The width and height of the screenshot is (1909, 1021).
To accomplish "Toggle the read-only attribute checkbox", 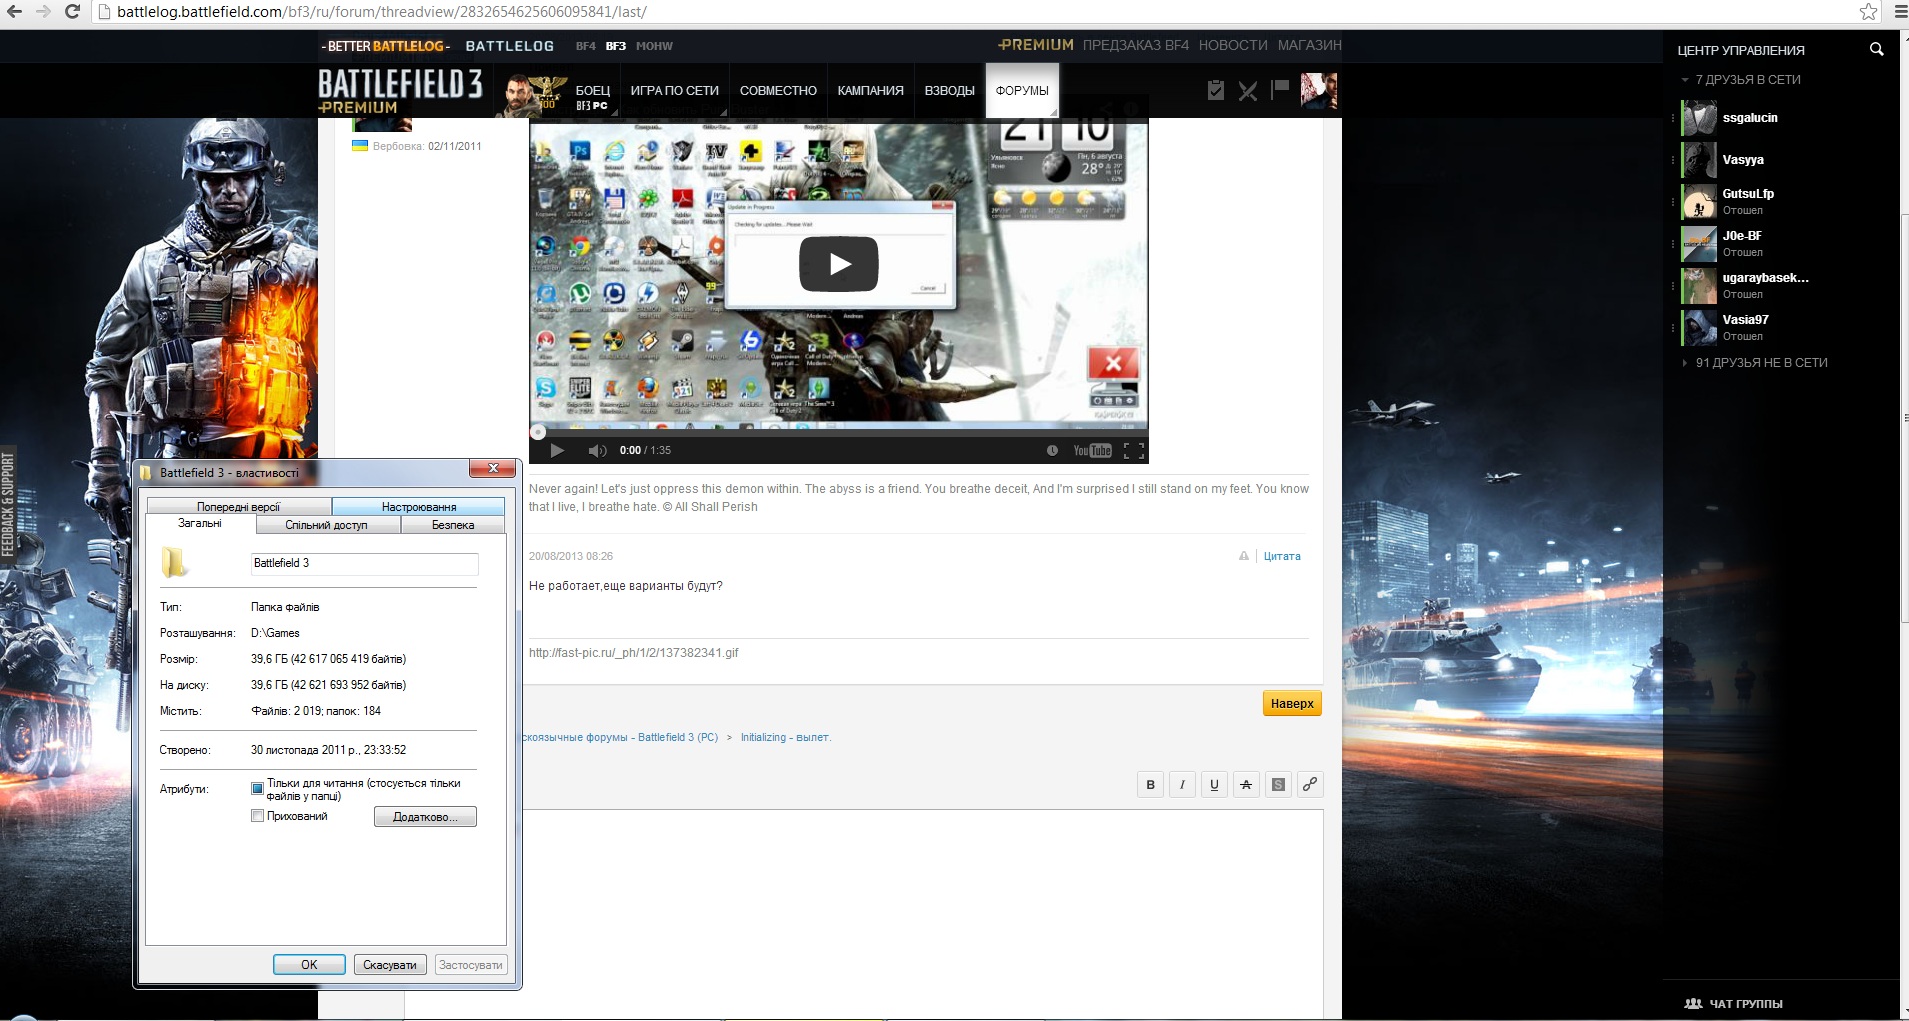I will coord(257,789).
